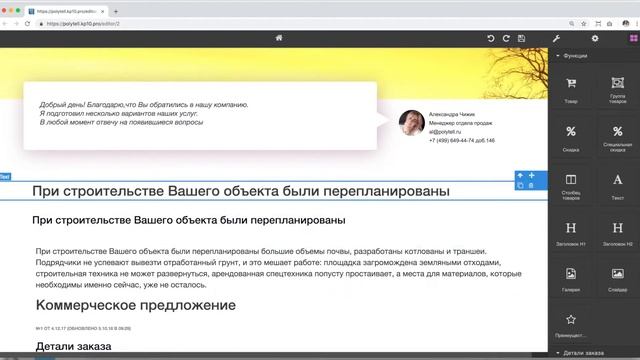
Task: Bookmark this page with the star
Action: tap(584, 24)
